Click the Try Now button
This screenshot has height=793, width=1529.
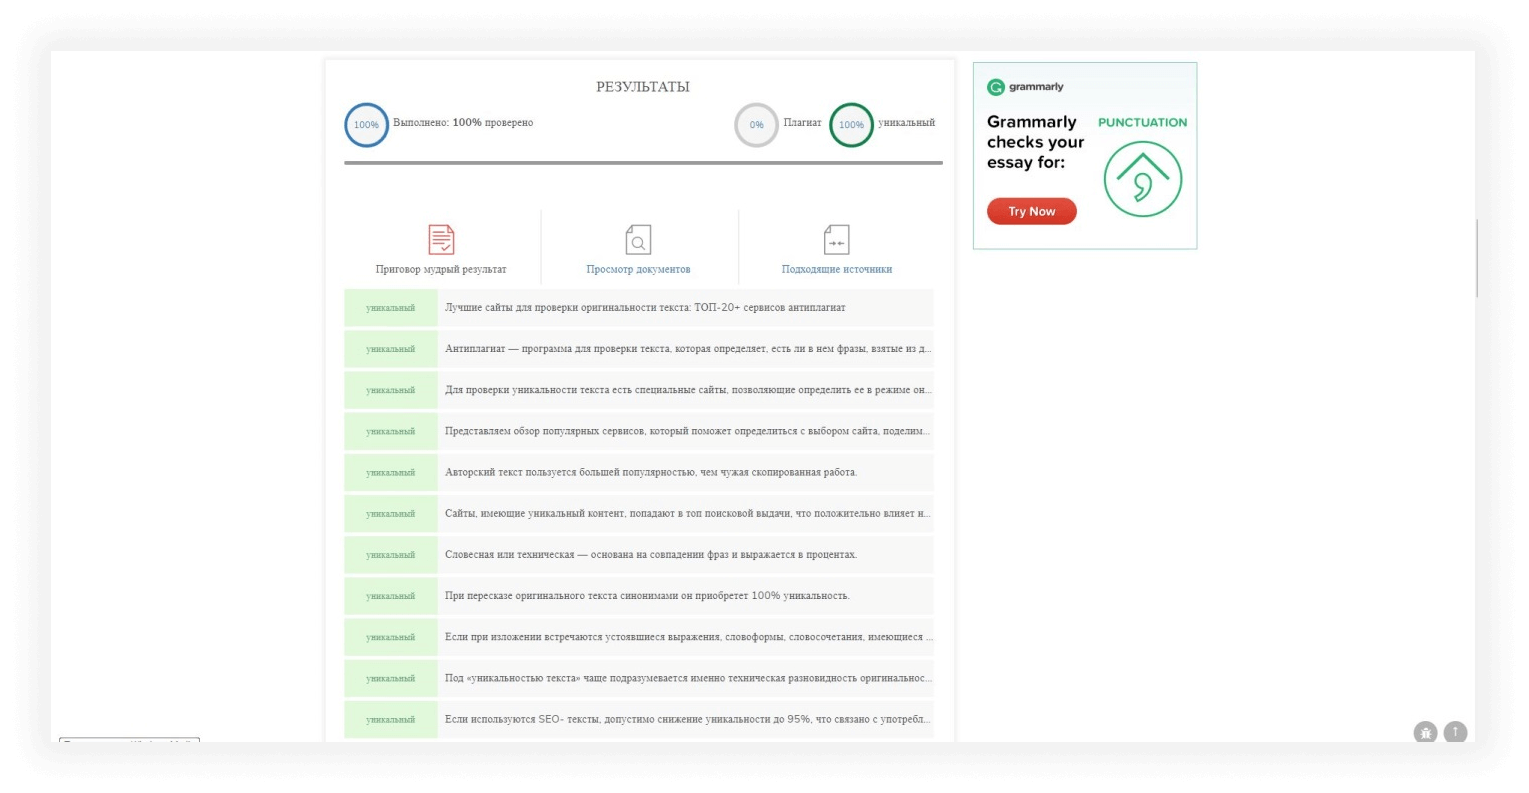click(1032, 211)
